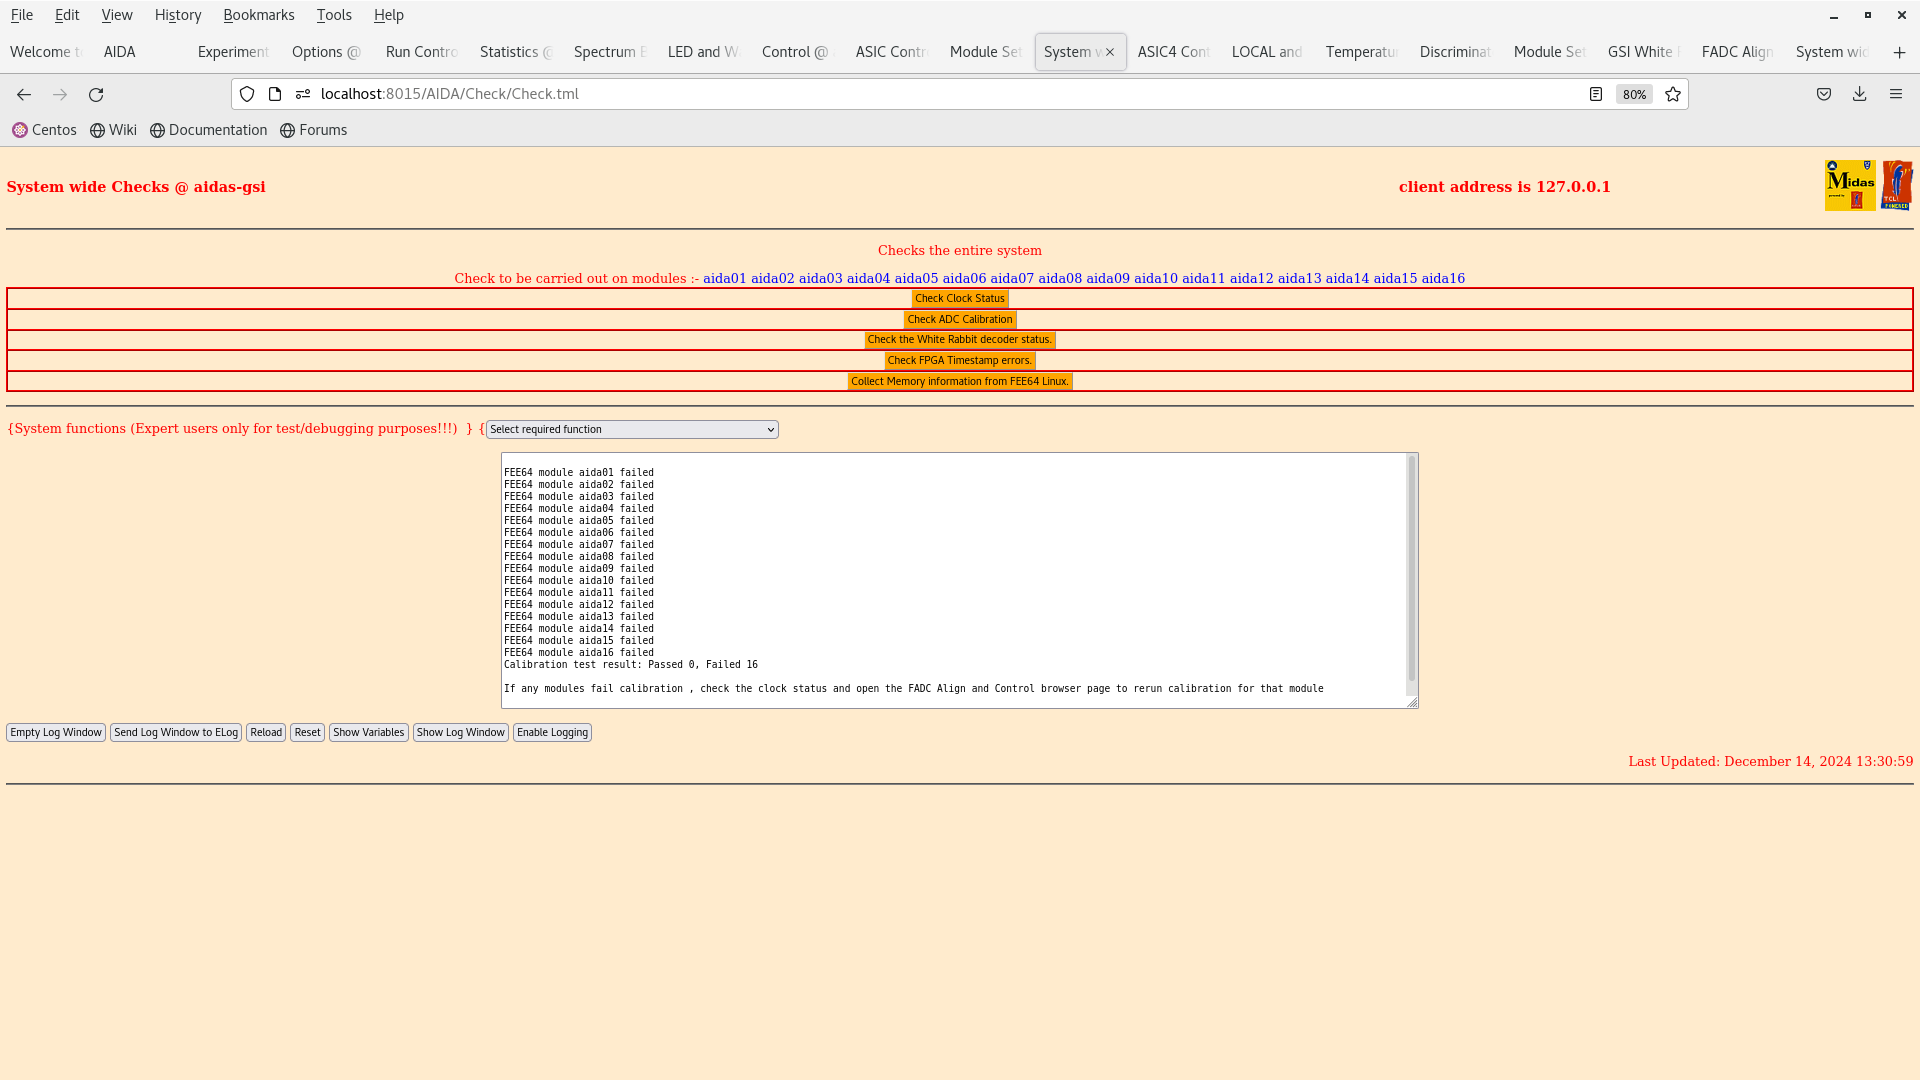The height and width of the screenshot is (1080, 1920).
Task: Click the page reload icon in address bar
Action: [x=96, y=94]
